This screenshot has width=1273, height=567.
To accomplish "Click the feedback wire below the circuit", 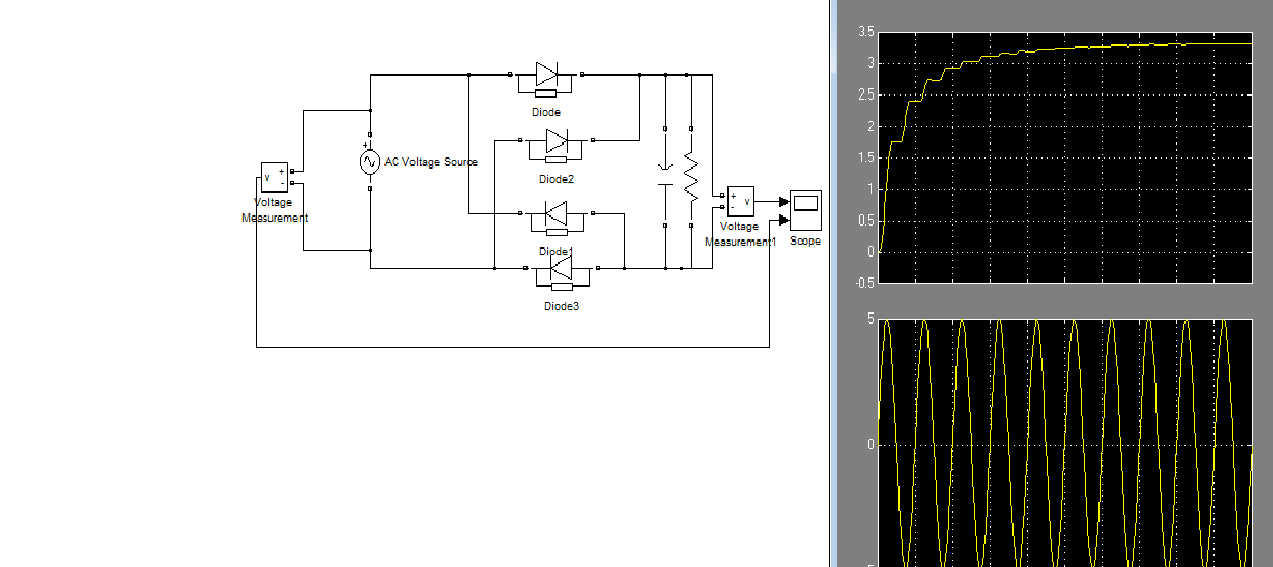I will pos(513,347).
